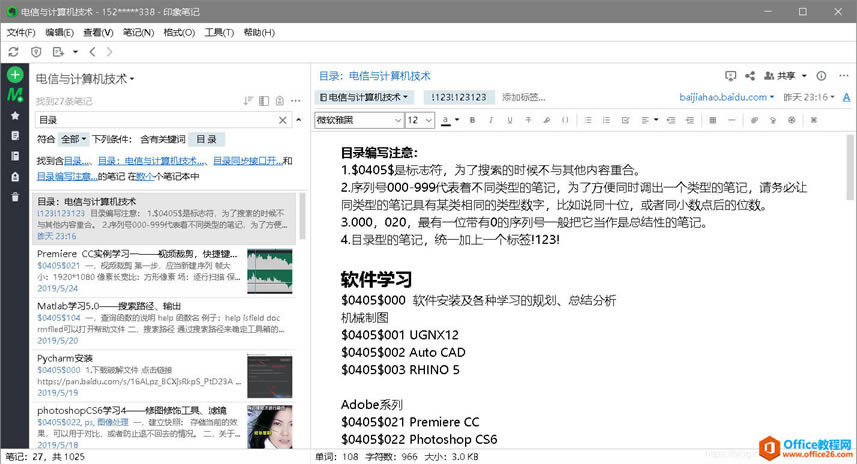Open more options dots above the note list
The image size is (857, 464).
[296, 101]
